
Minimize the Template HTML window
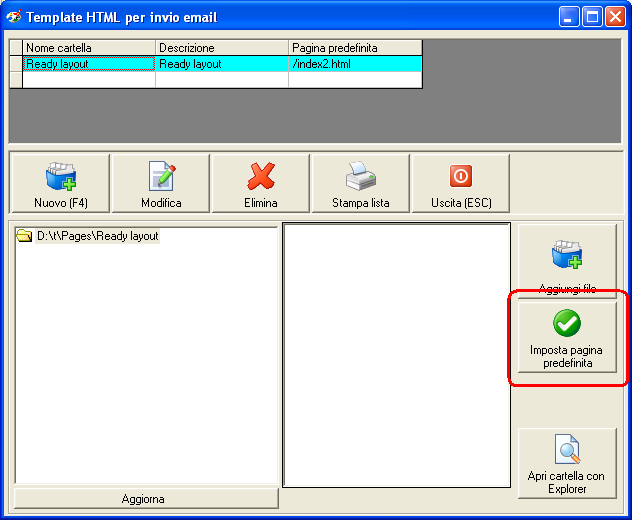click(x=569, y=17)
